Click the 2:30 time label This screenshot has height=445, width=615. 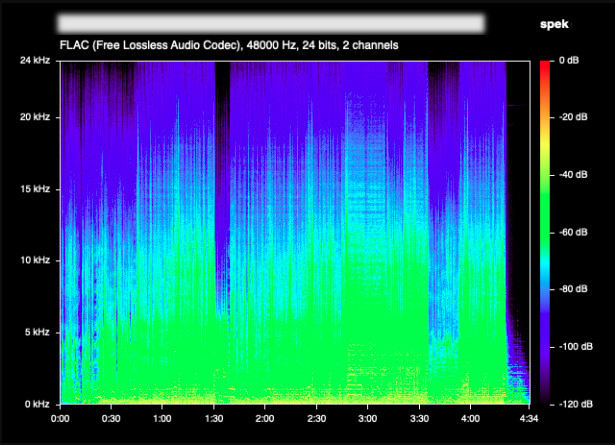317,419
